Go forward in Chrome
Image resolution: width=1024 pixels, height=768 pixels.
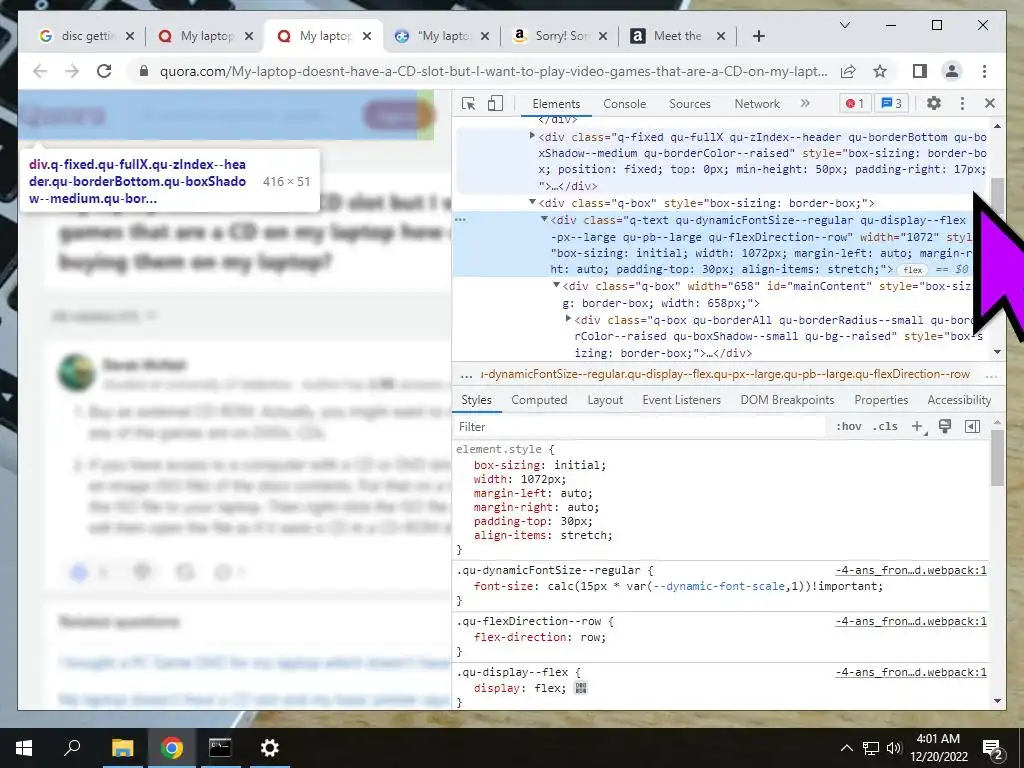click(72, 71)
